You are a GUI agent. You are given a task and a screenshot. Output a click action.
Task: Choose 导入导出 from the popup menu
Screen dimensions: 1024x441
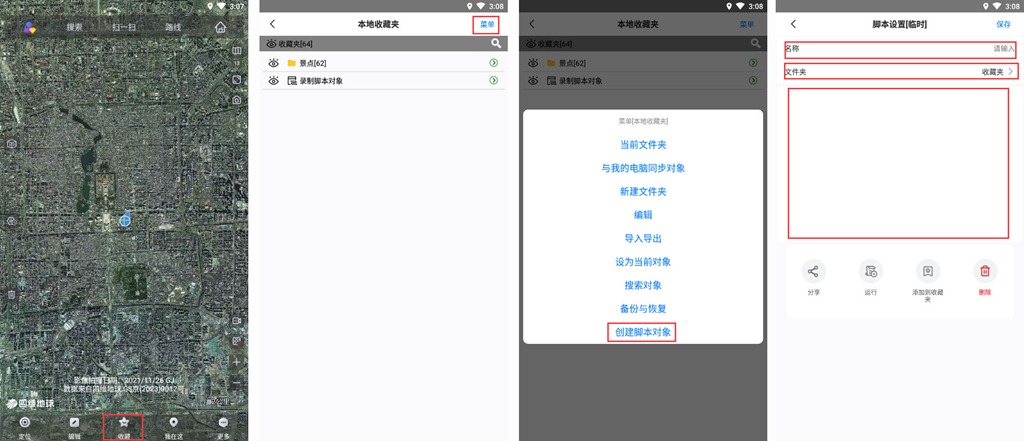click(643, 238)
